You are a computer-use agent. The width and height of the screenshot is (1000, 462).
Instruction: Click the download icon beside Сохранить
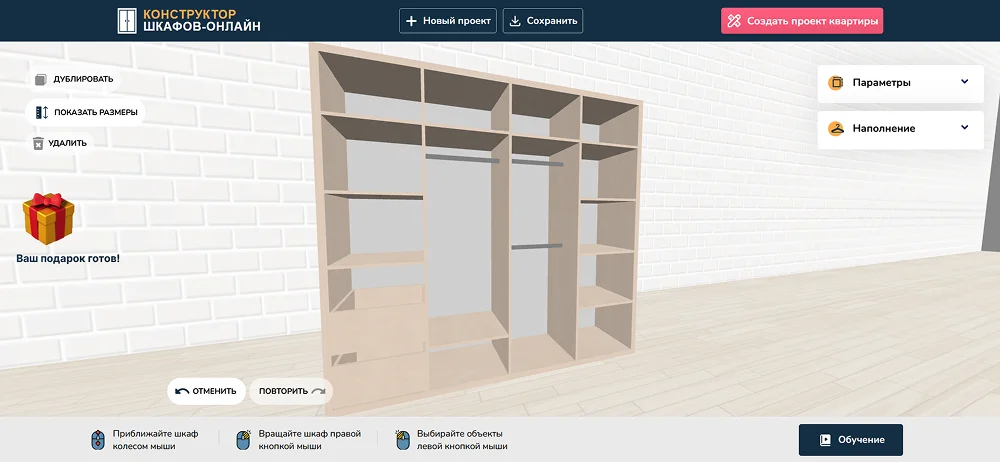514,21
